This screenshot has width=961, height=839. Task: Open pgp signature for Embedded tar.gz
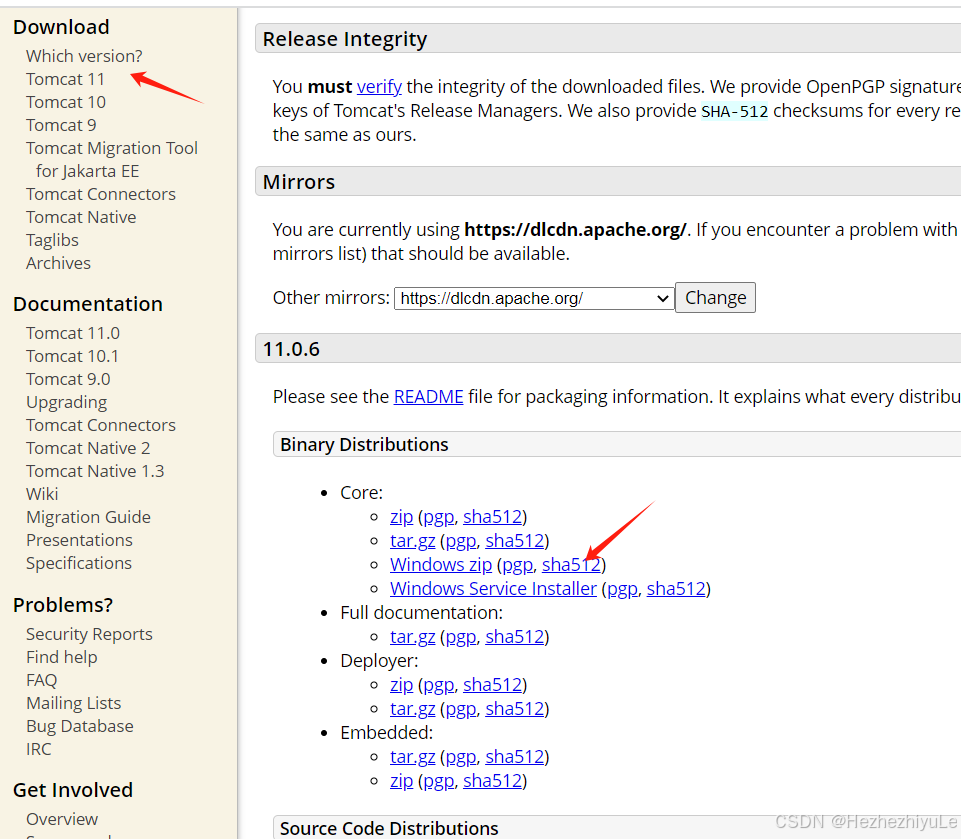461,757
